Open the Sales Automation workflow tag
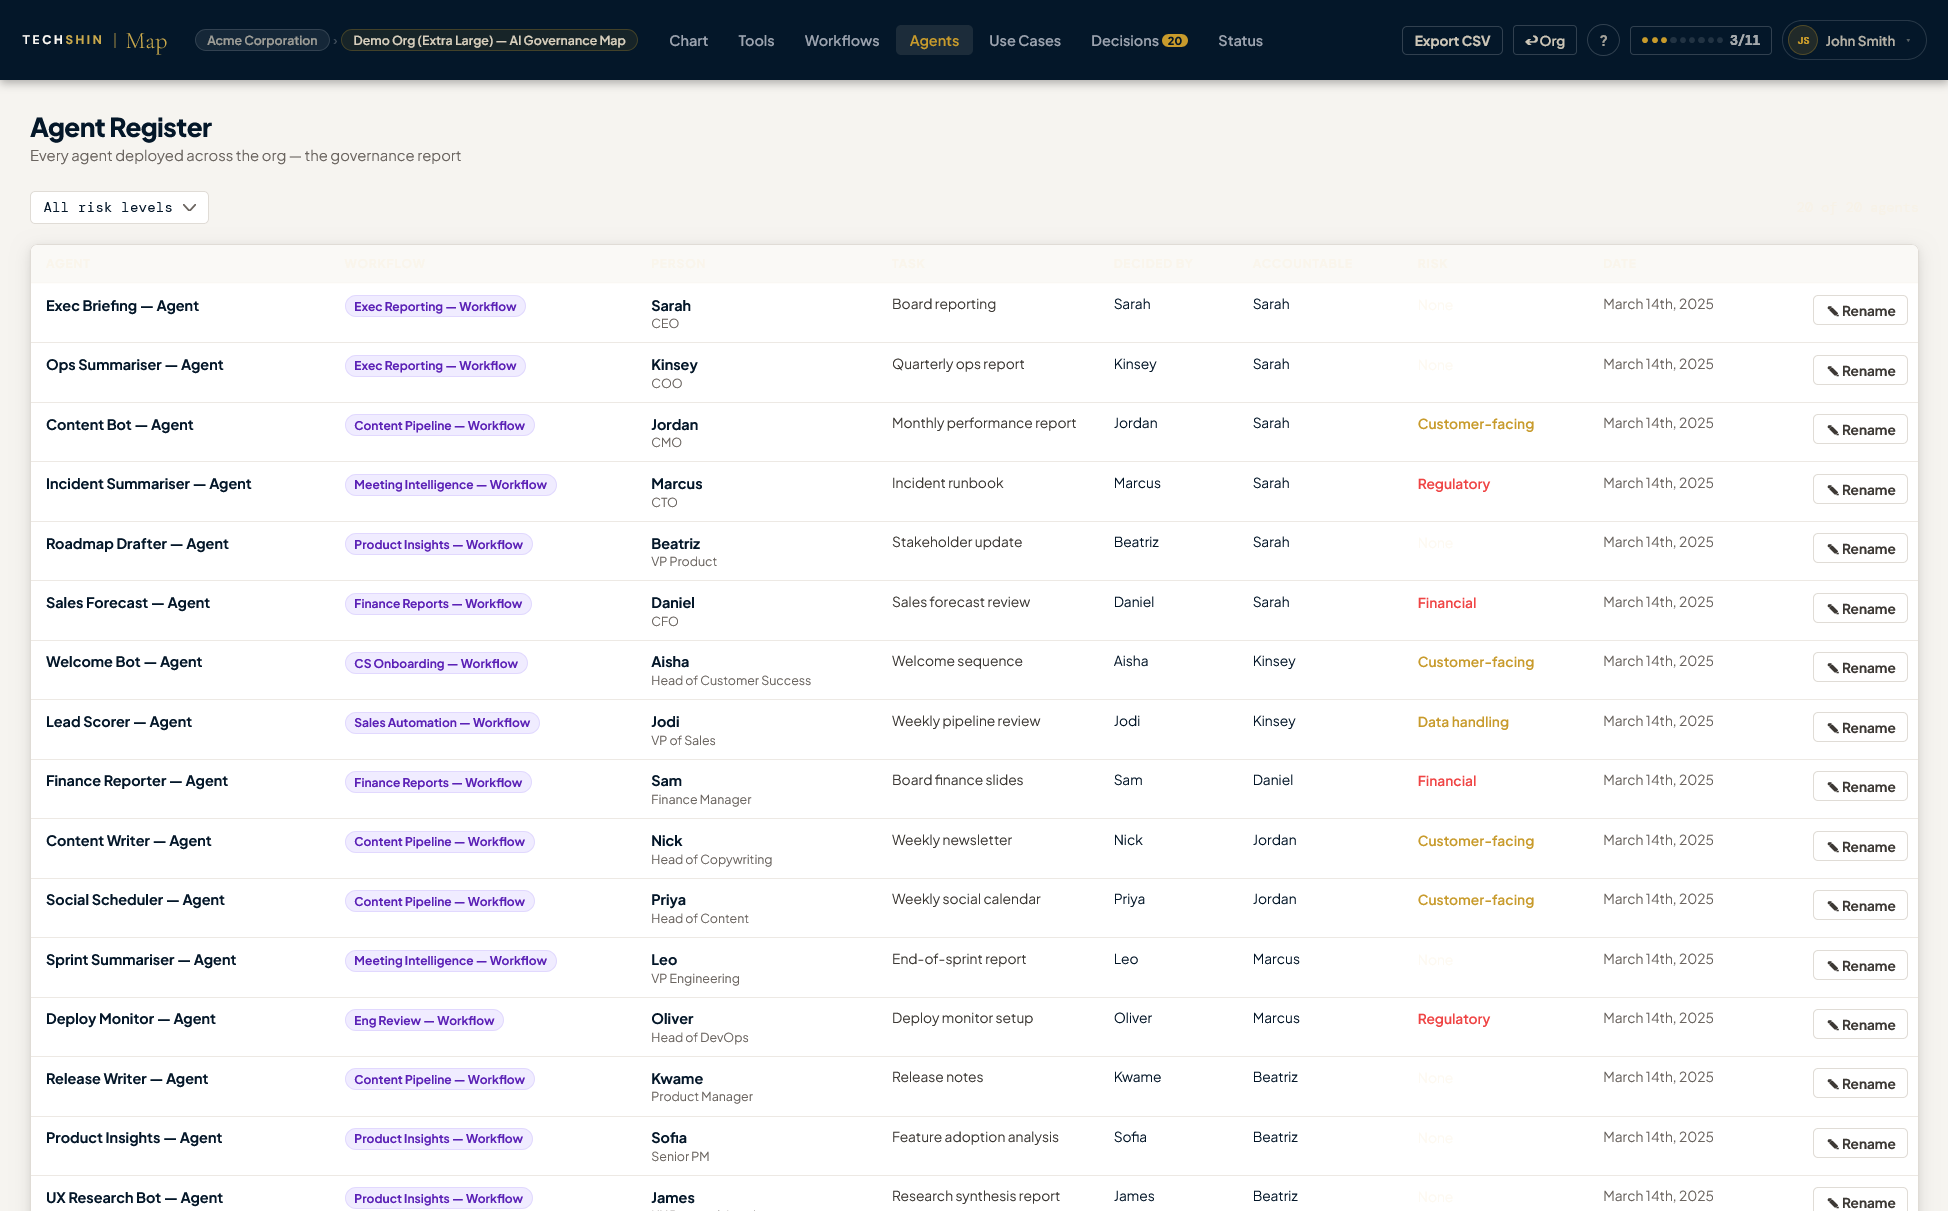1948x1211 pixels. (x=442, y=723)
